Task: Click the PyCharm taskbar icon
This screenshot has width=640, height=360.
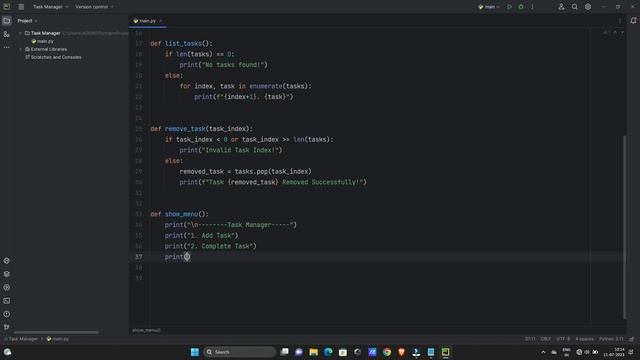Action: coord(445,352)
